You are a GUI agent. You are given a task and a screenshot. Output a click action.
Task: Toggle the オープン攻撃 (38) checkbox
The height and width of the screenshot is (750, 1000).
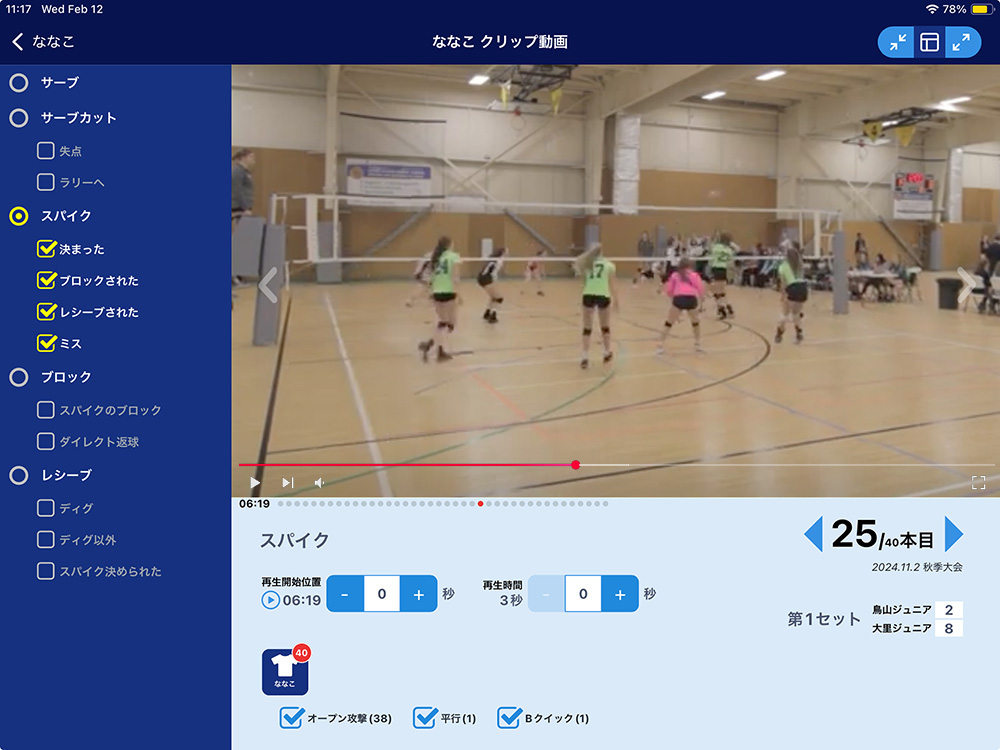(x=292, y=717)
